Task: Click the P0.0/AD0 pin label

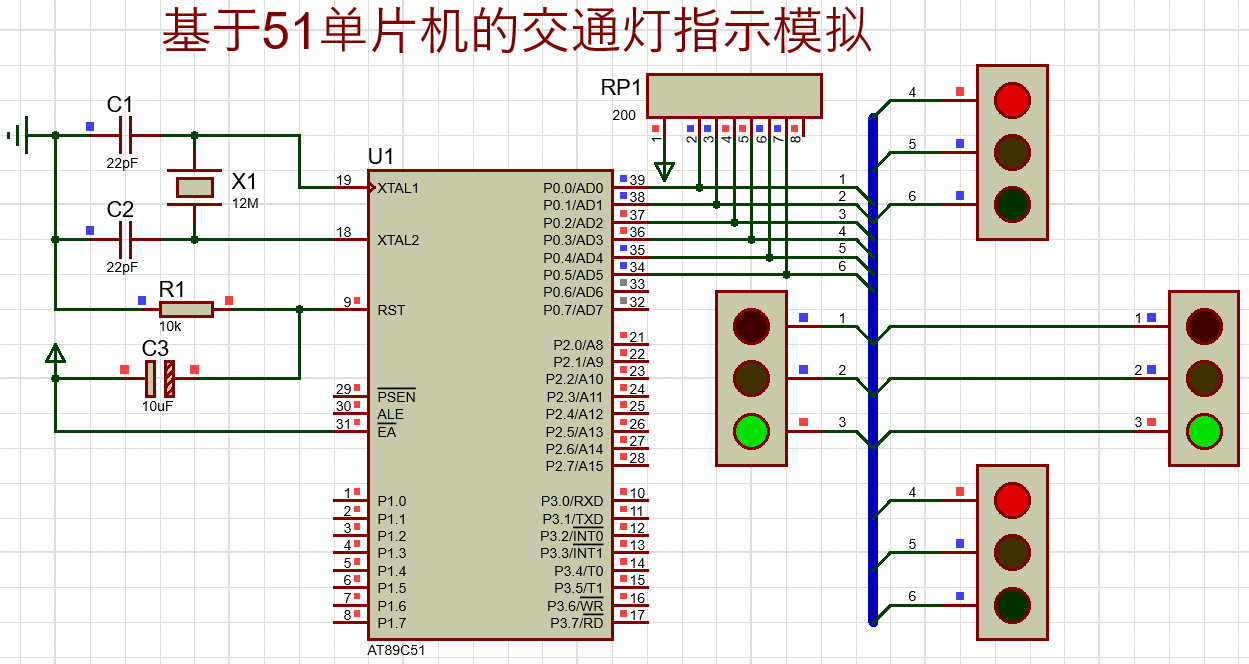Action: tap(573, 188)
